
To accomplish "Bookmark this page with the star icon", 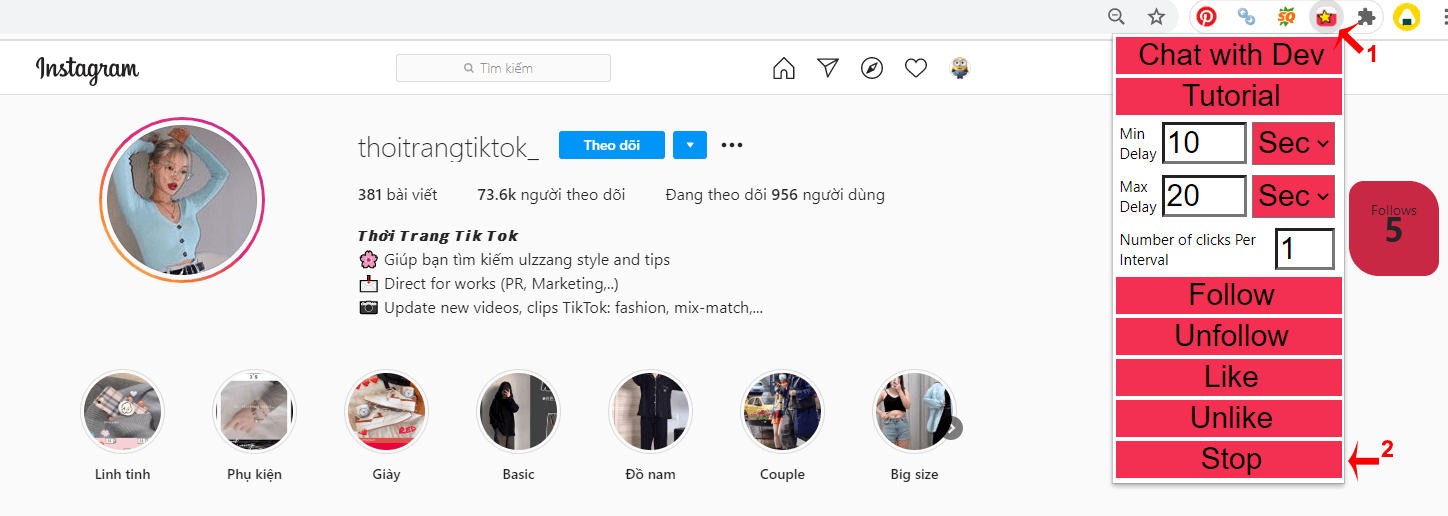I will (1157, 16).
